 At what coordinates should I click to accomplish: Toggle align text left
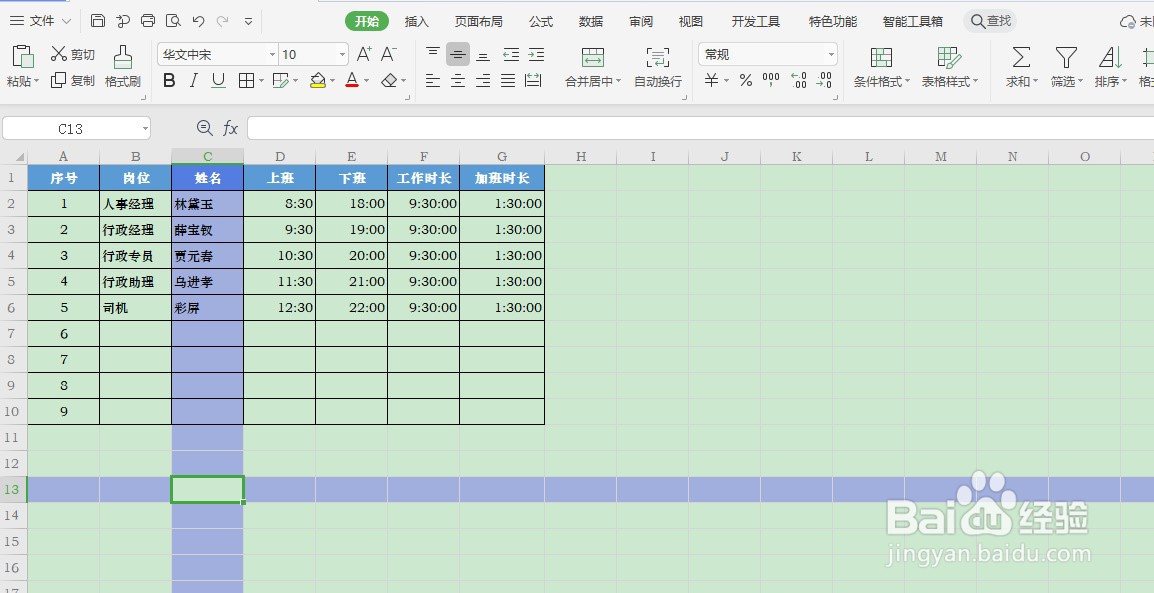[x=433, y=80]
